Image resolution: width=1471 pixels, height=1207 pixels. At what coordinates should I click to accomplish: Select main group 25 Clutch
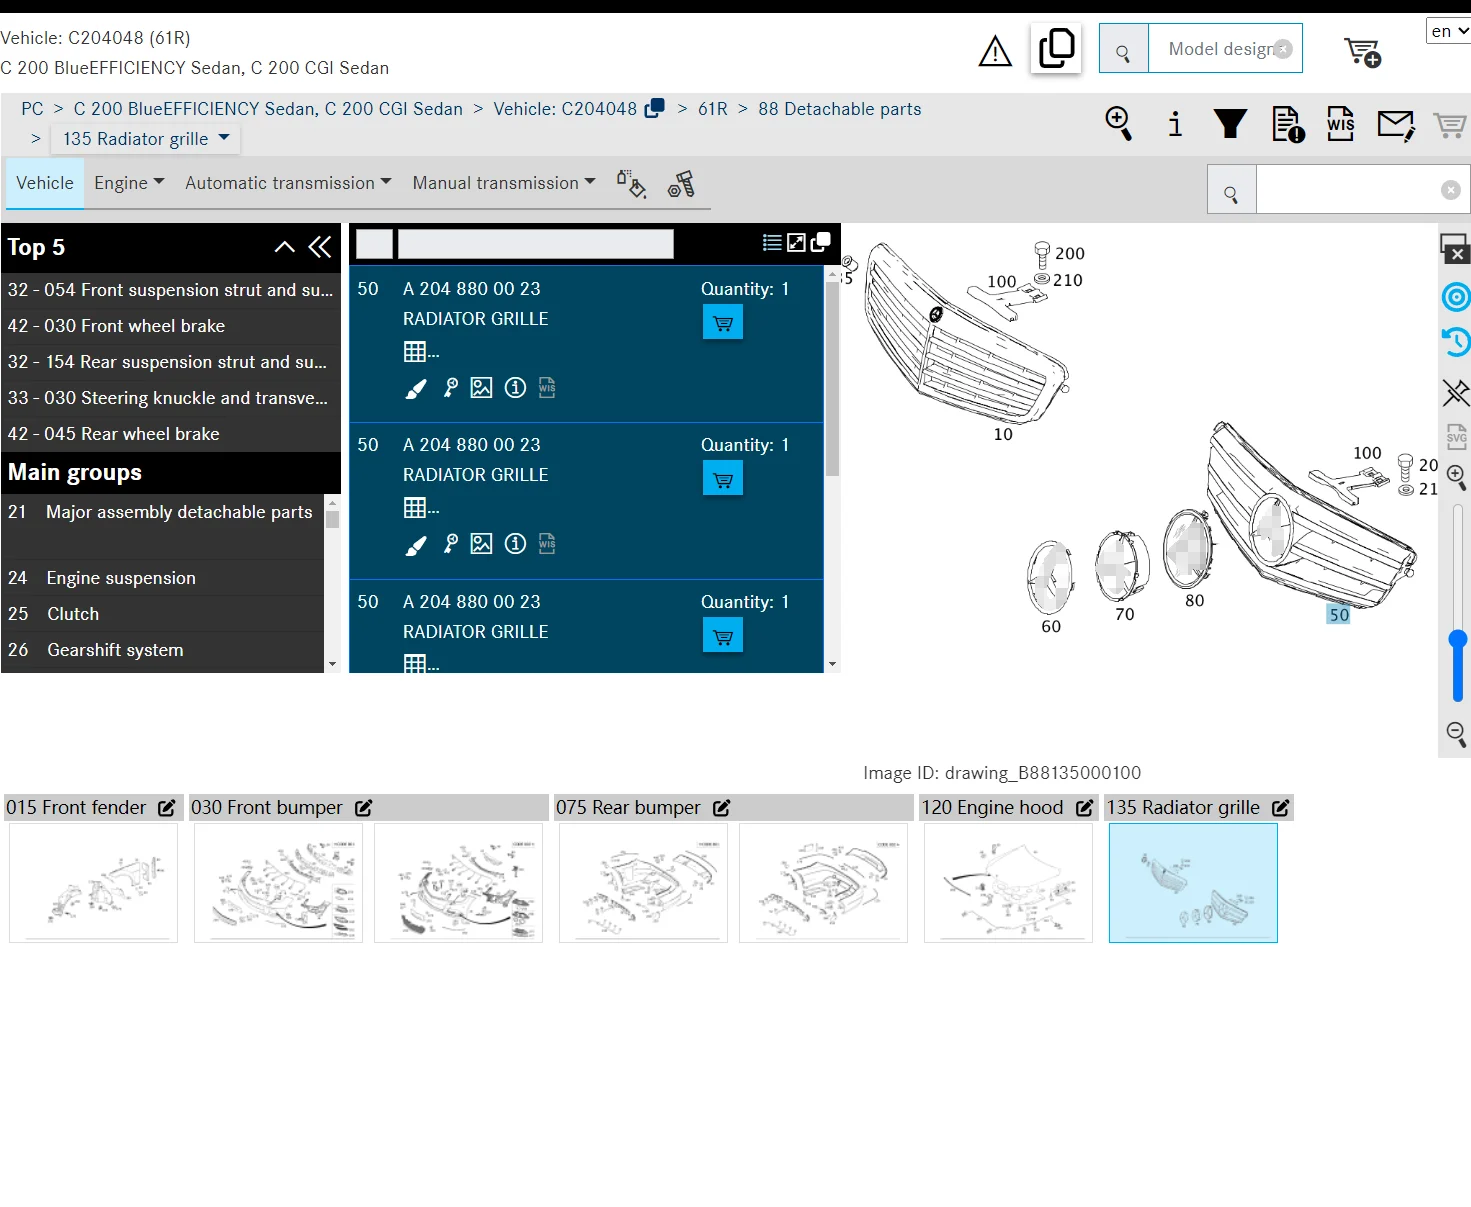pos(163,614)
